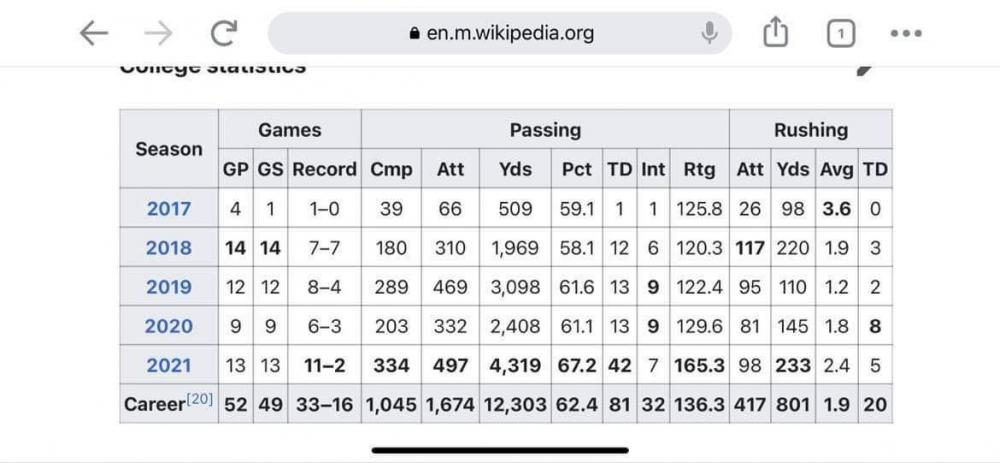
Task: Tap the career passing yards 12,303 cell
Action: point(516,404)
